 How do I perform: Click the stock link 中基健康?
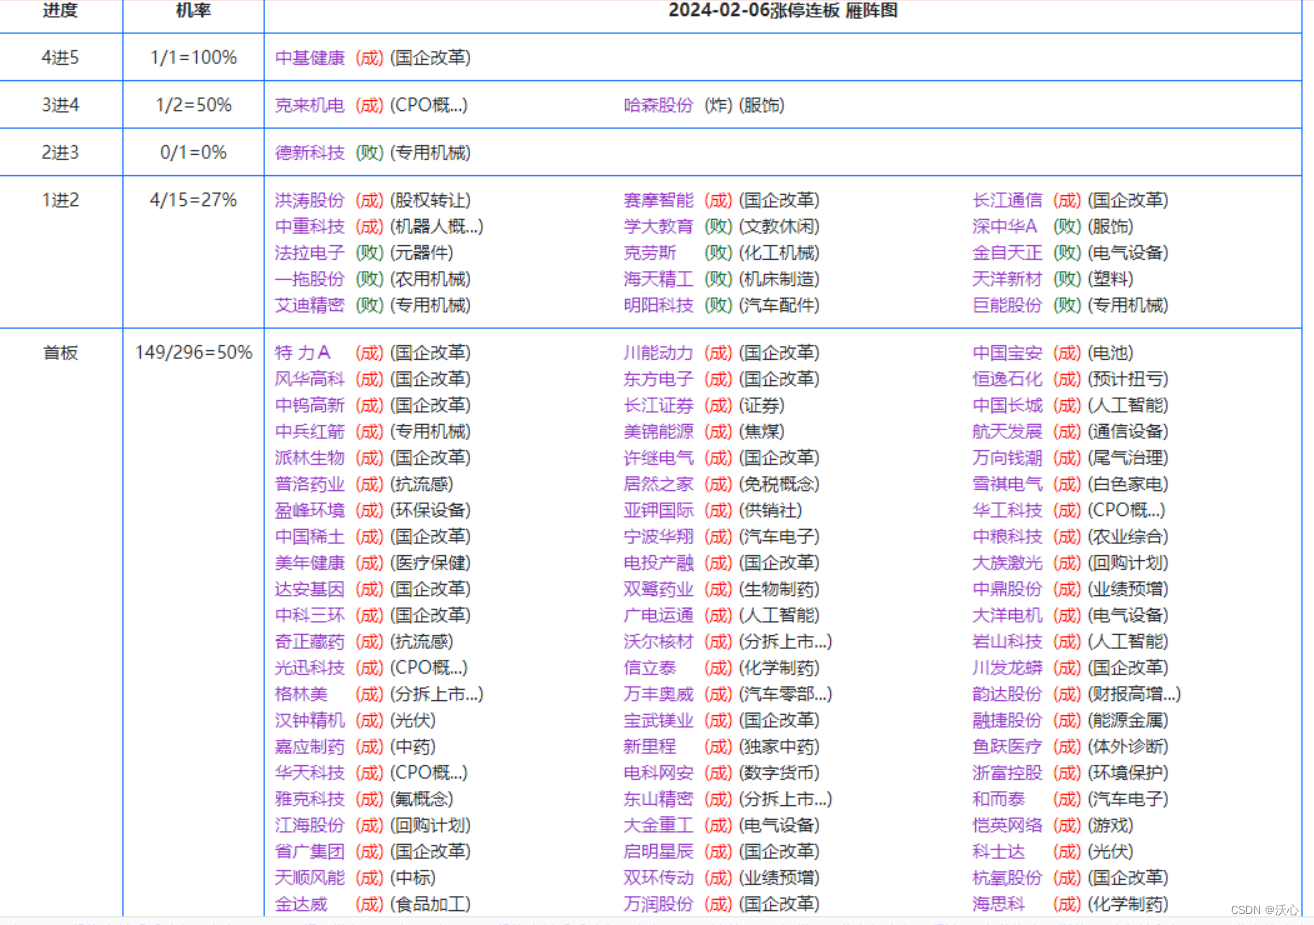point(310,58)
